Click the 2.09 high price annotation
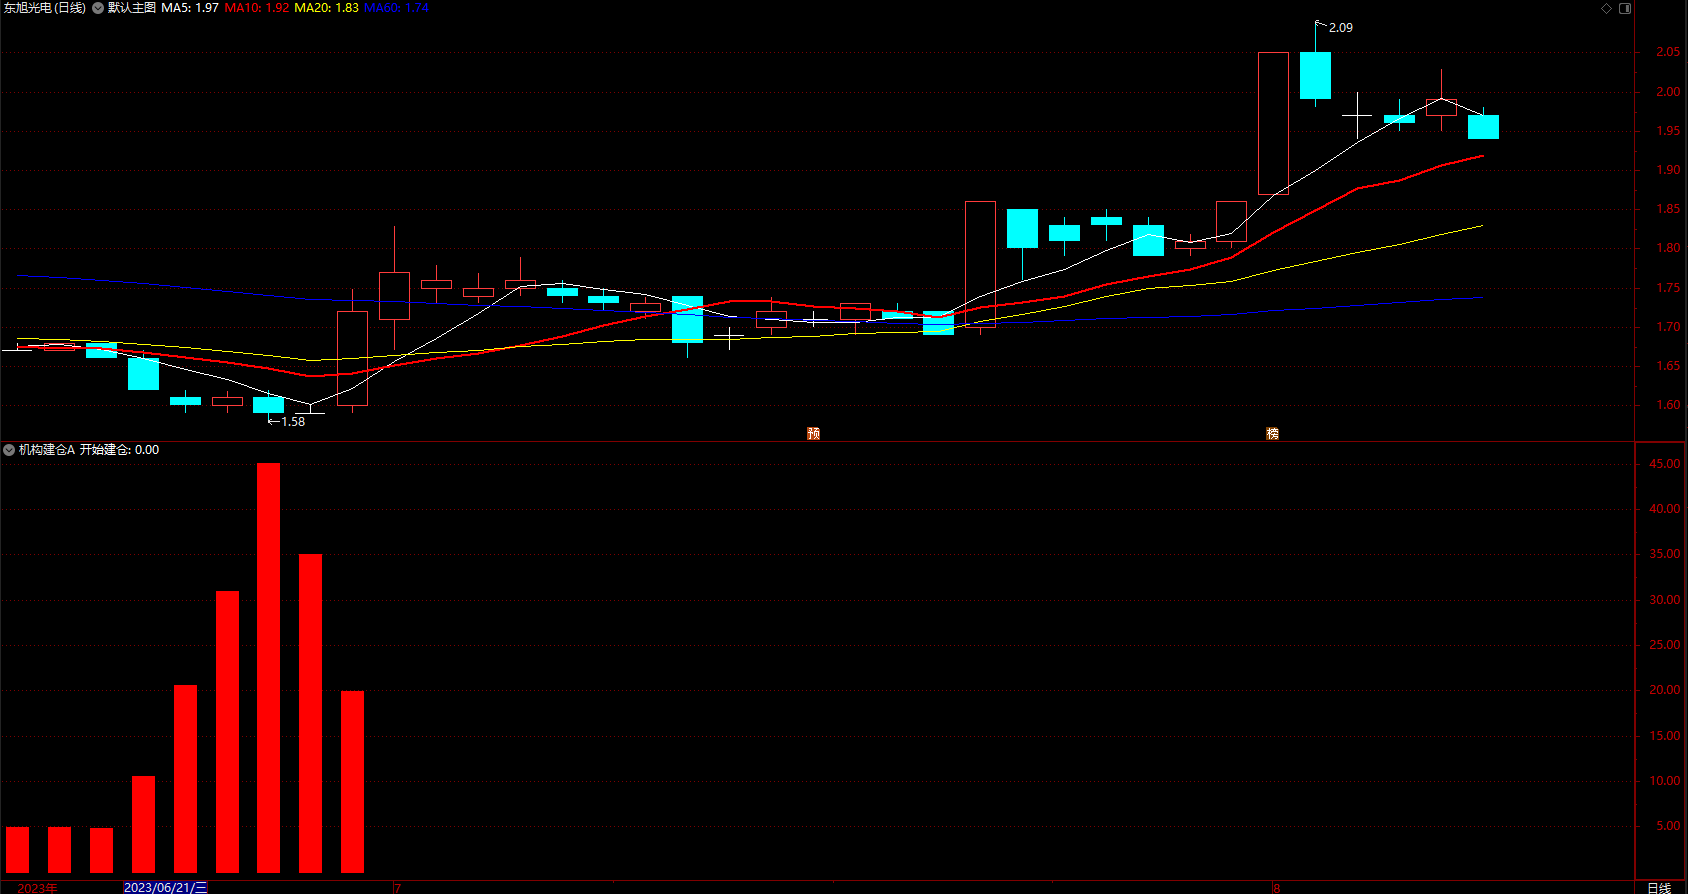 point(1341,28)
